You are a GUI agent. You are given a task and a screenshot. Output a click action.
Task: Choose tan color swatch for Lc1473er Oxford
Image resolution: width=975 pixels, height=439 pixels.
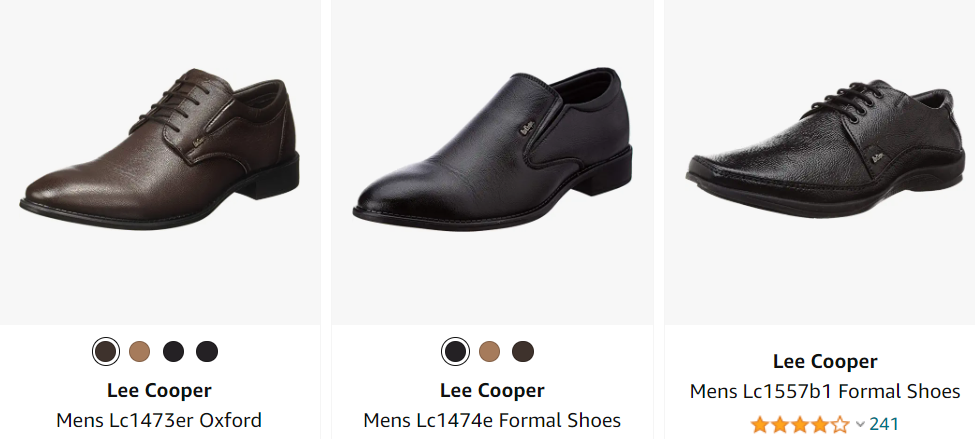[x=139, y=352]
